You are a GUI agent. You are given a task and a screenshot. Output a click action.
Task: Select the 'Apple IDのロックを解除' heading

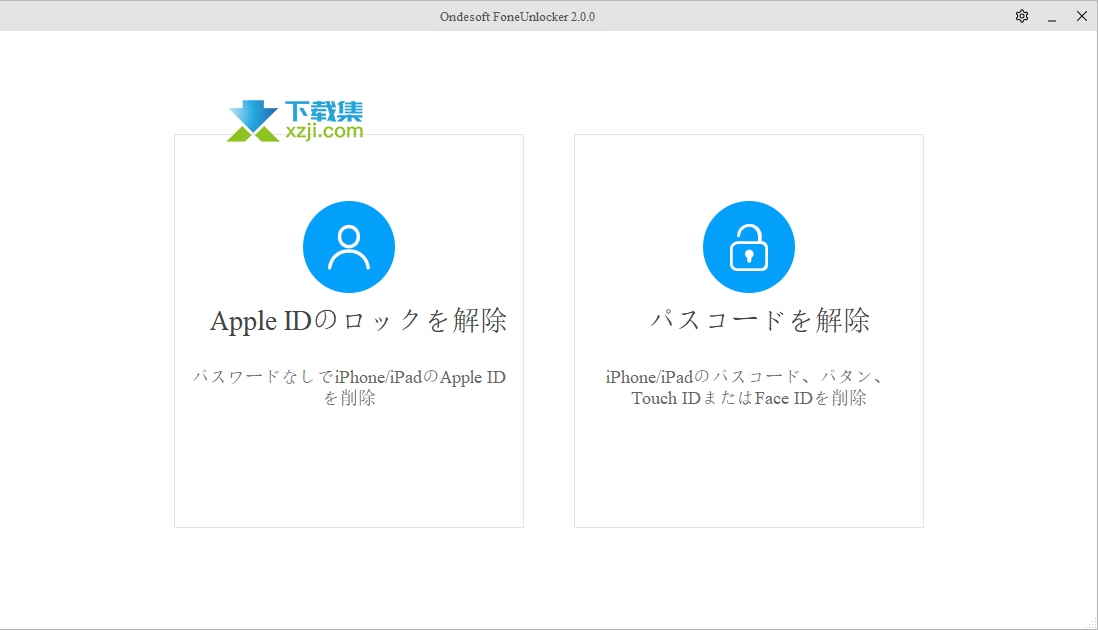point(358,321)
